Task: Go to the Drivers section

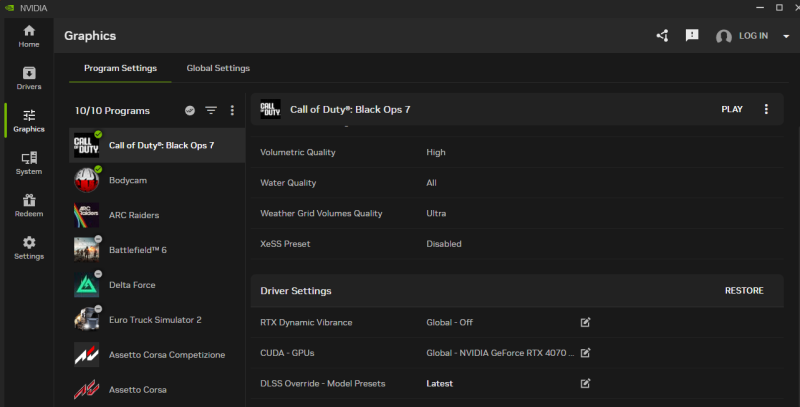Action: [x=29, y=77]
